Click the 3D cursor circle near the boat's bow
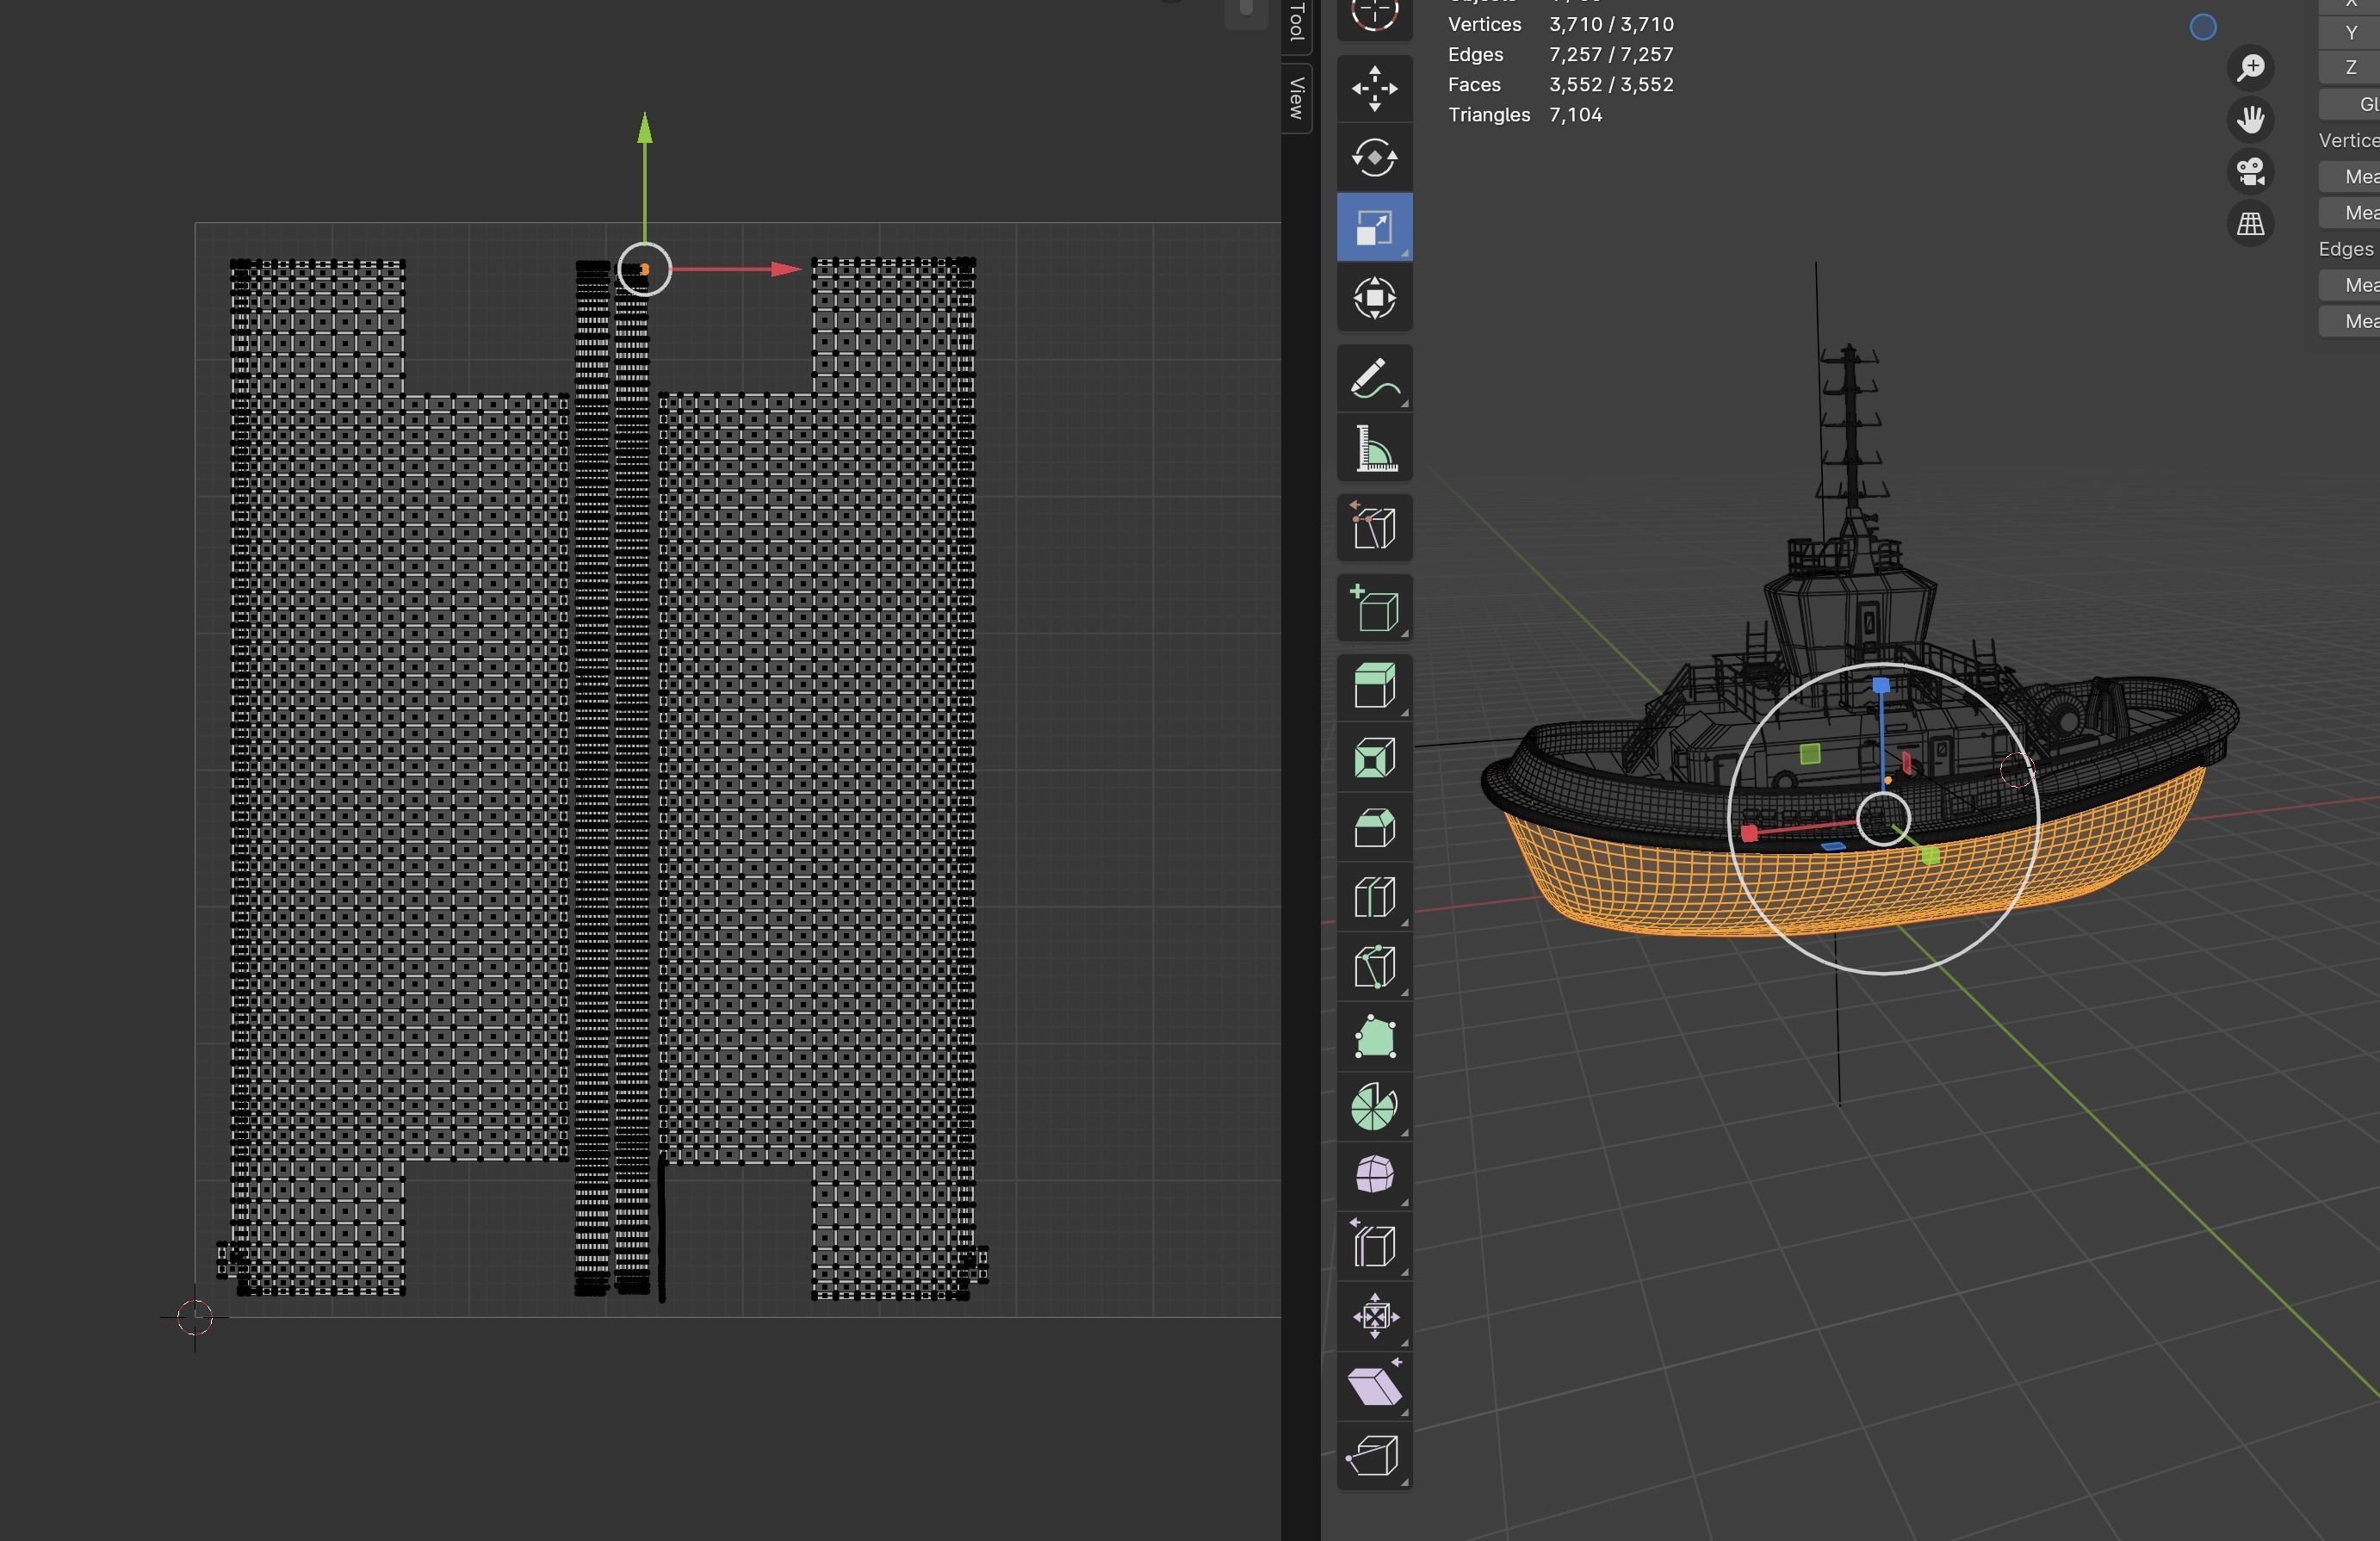This screenshot has height=1541, width=2380. (2017, 771)
